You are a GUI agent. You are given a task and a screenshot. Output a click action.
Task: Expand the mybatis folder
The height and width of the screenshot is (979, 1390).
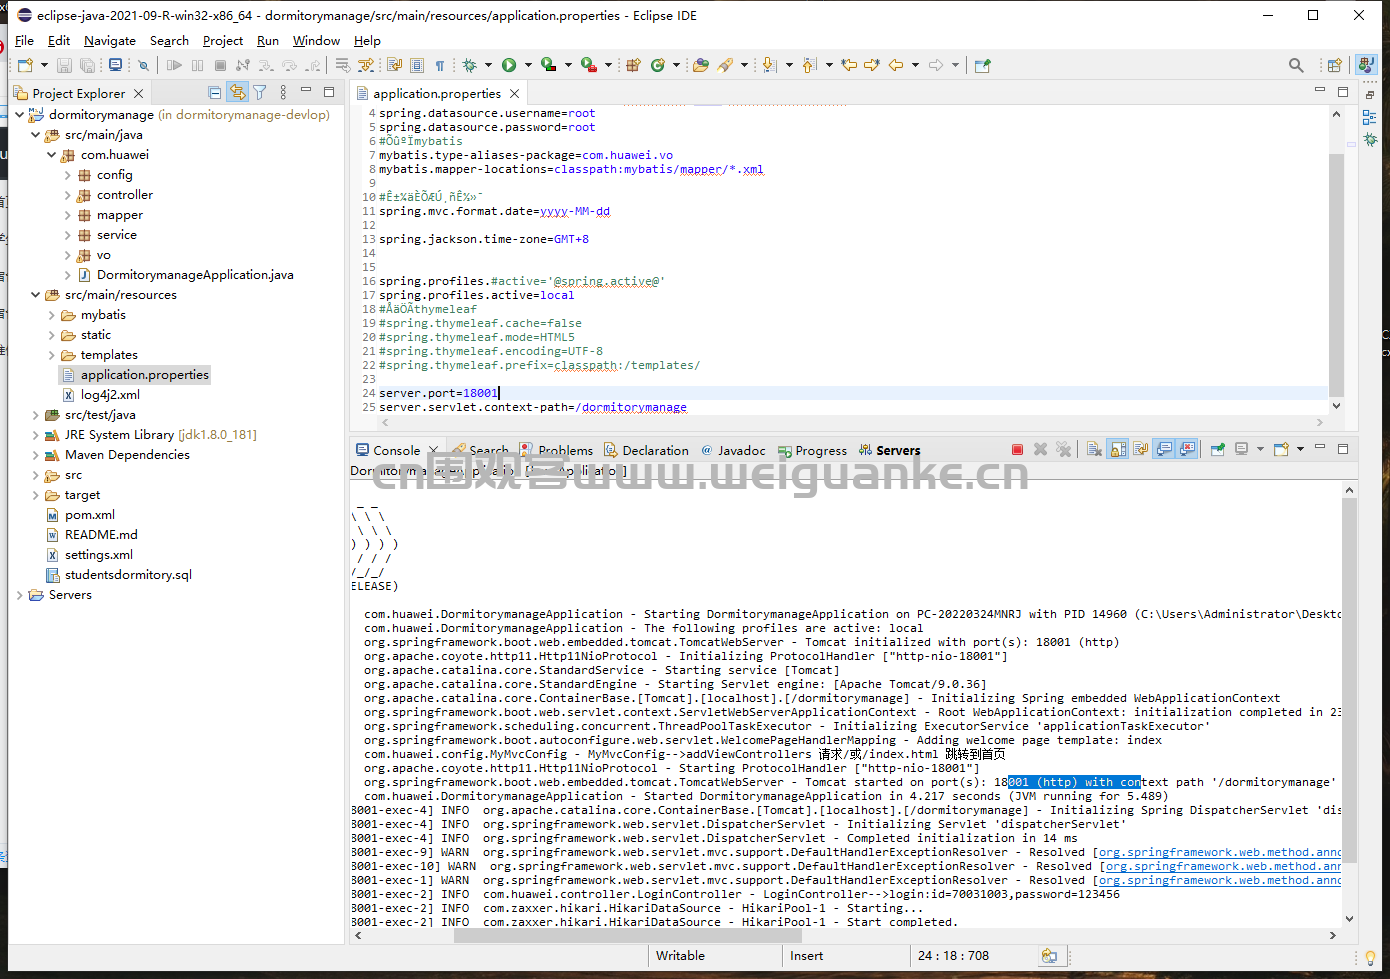click(x=52, y=315)
